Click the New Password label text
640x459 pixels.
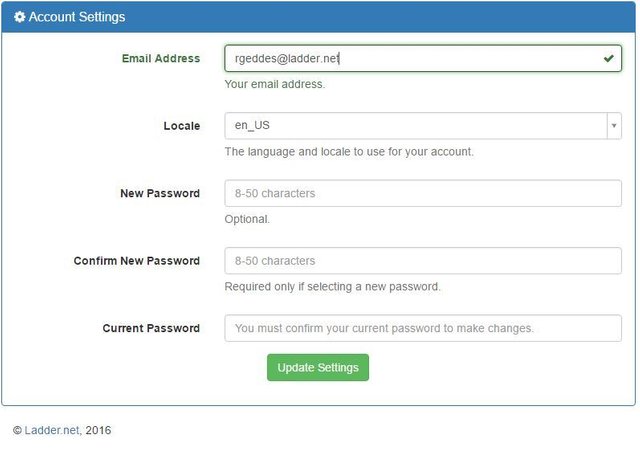pyautogui.click(x=159, y=193)
